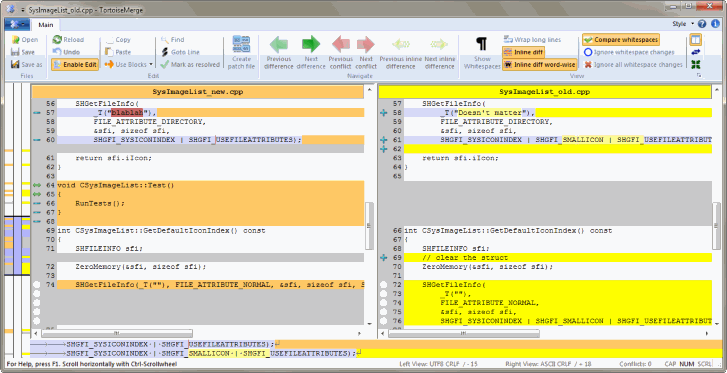Click 'void CSysImageList::Test()' line

click(210, 185)
